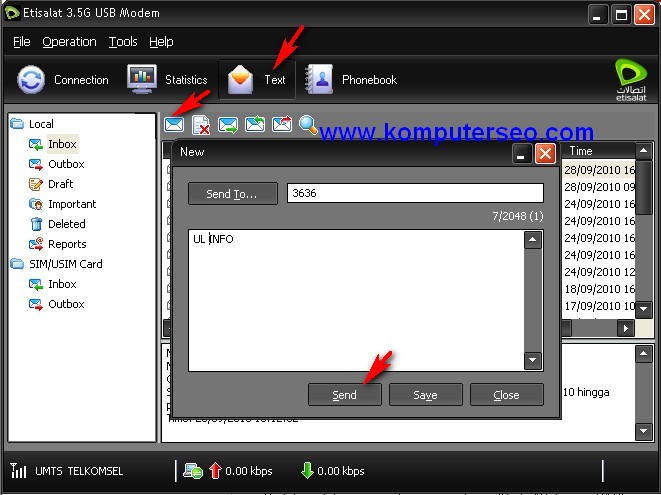Screen dimensions: 661x495
Task: Open the File menu
Action: pos(21,42)
